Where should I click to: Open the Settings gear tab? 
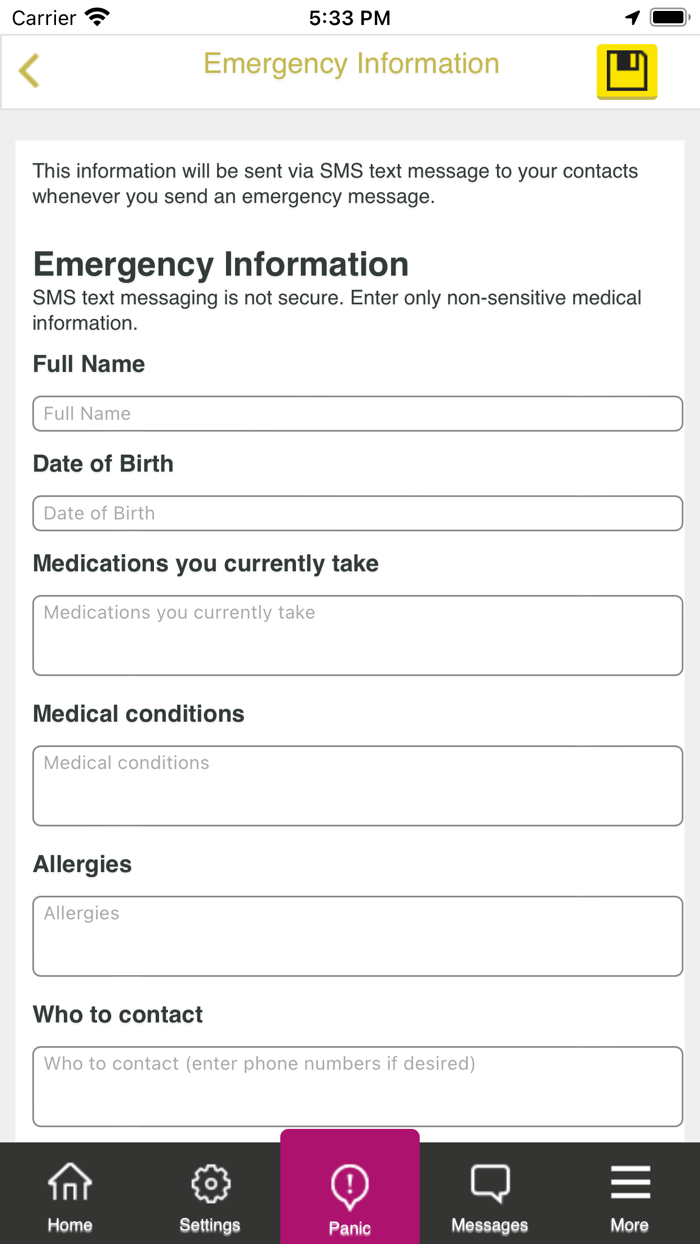(210, 1197)
